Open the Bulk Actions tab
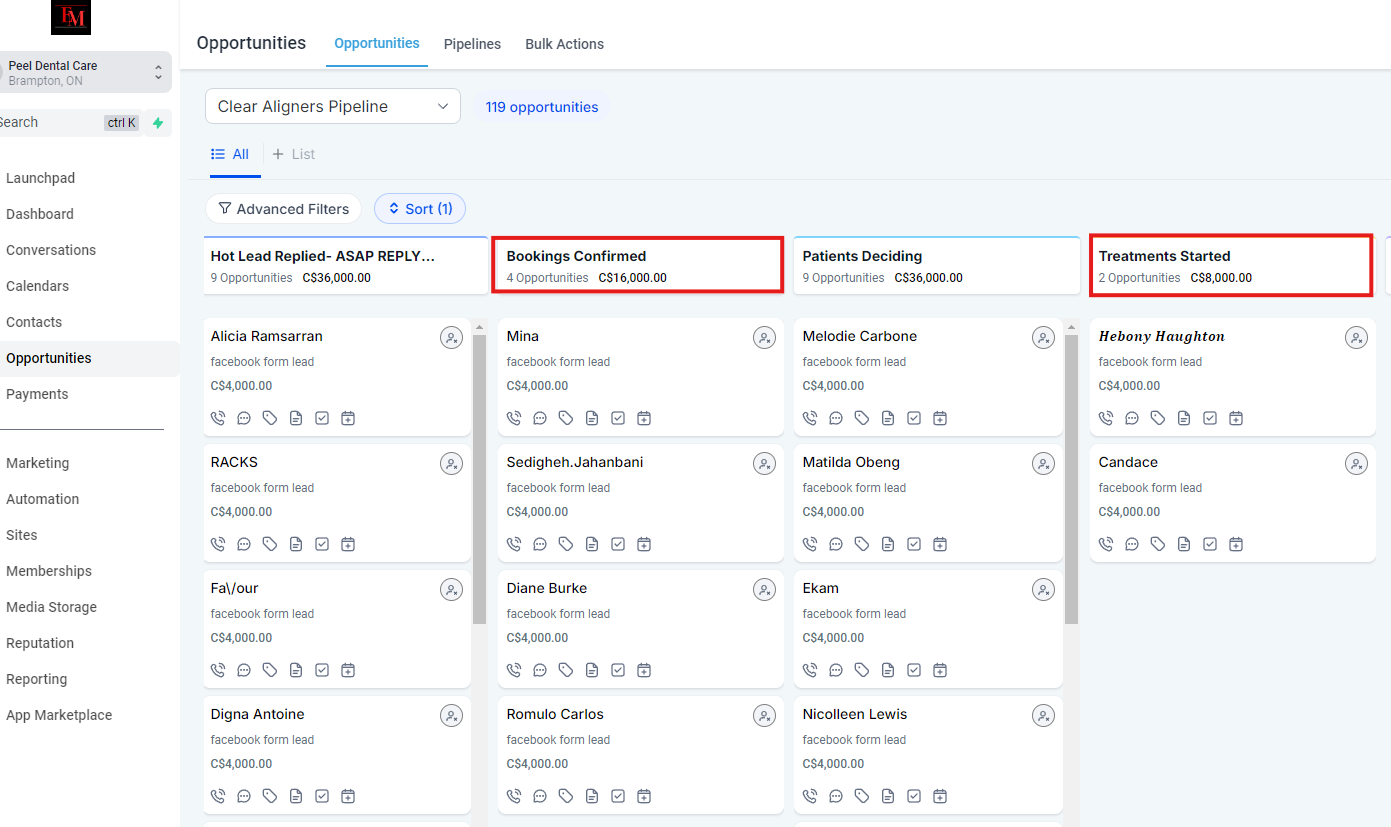Screen dimensions: 1391x827 pyautogui.click(x=564, y=44)
